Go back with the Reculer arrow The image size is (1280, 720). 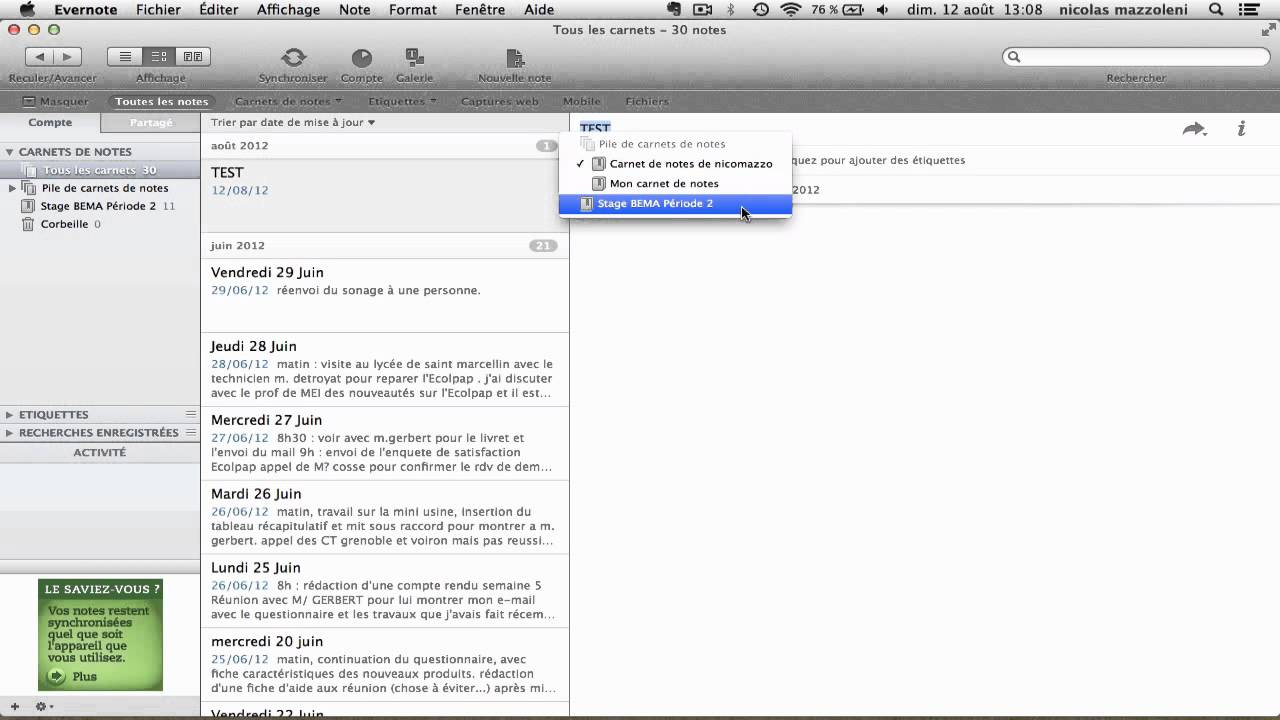[x=39, y=57]
